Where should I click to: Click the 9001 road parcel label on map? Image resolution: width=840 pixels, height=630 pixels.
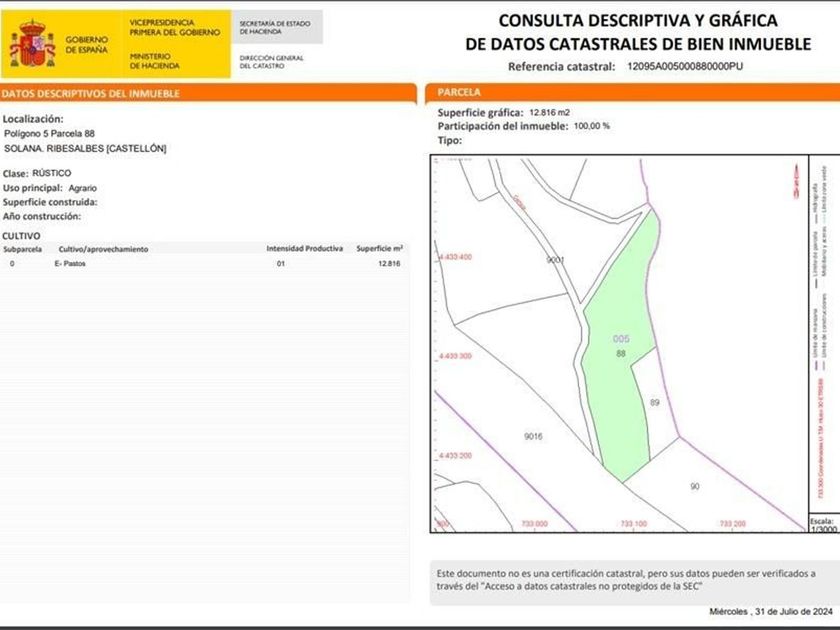(556, 260)
